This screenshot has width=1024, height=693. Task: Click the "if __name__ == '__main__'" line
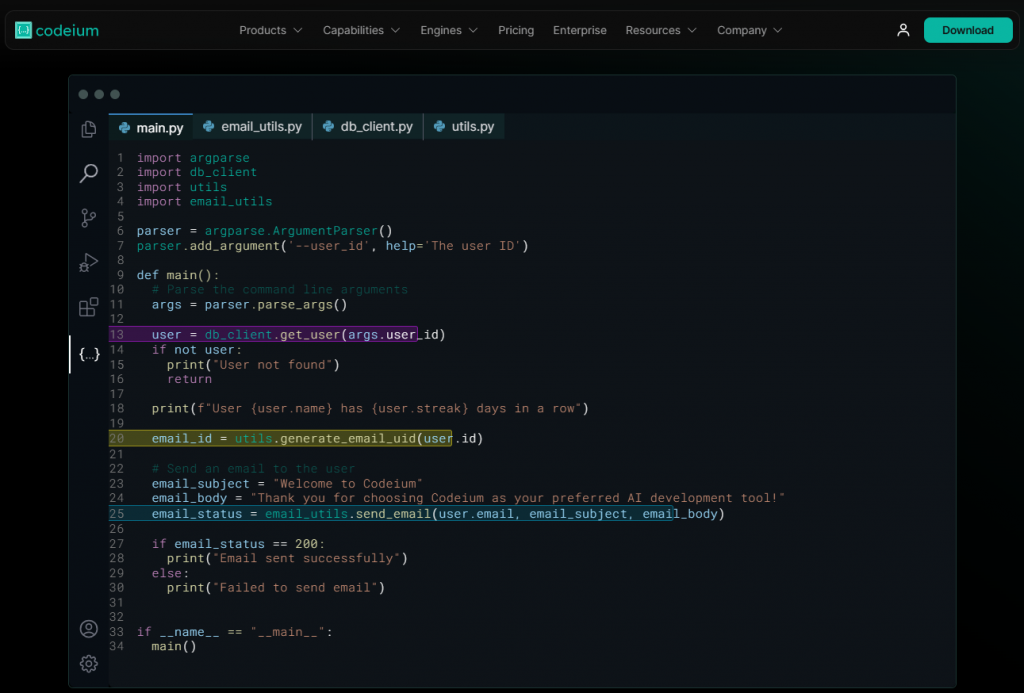pyautogui.click(x=234, y=632)
